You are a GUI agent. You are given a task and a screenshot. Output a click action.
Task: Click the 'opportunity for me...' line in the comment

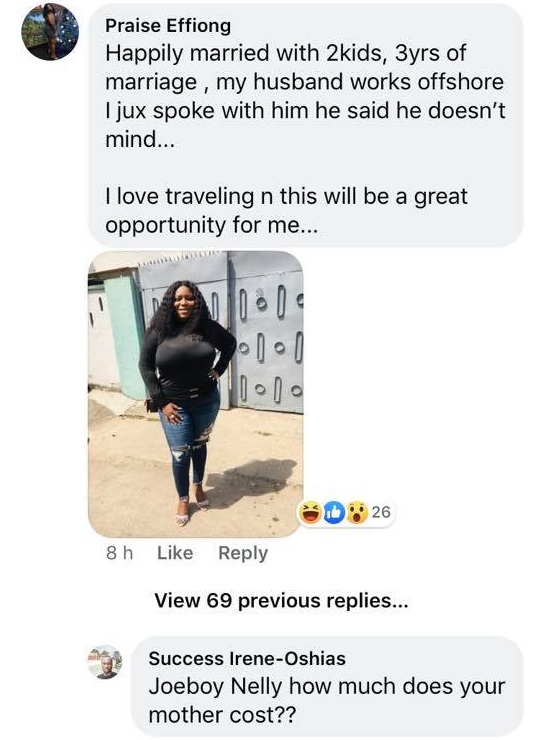click(211, 226)
